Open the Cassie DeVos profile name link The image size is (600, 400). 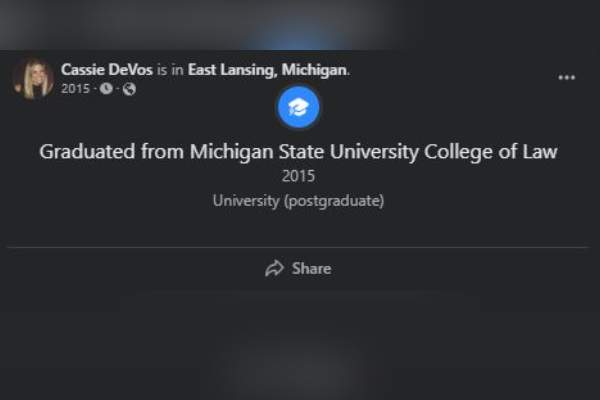point(107,70)
